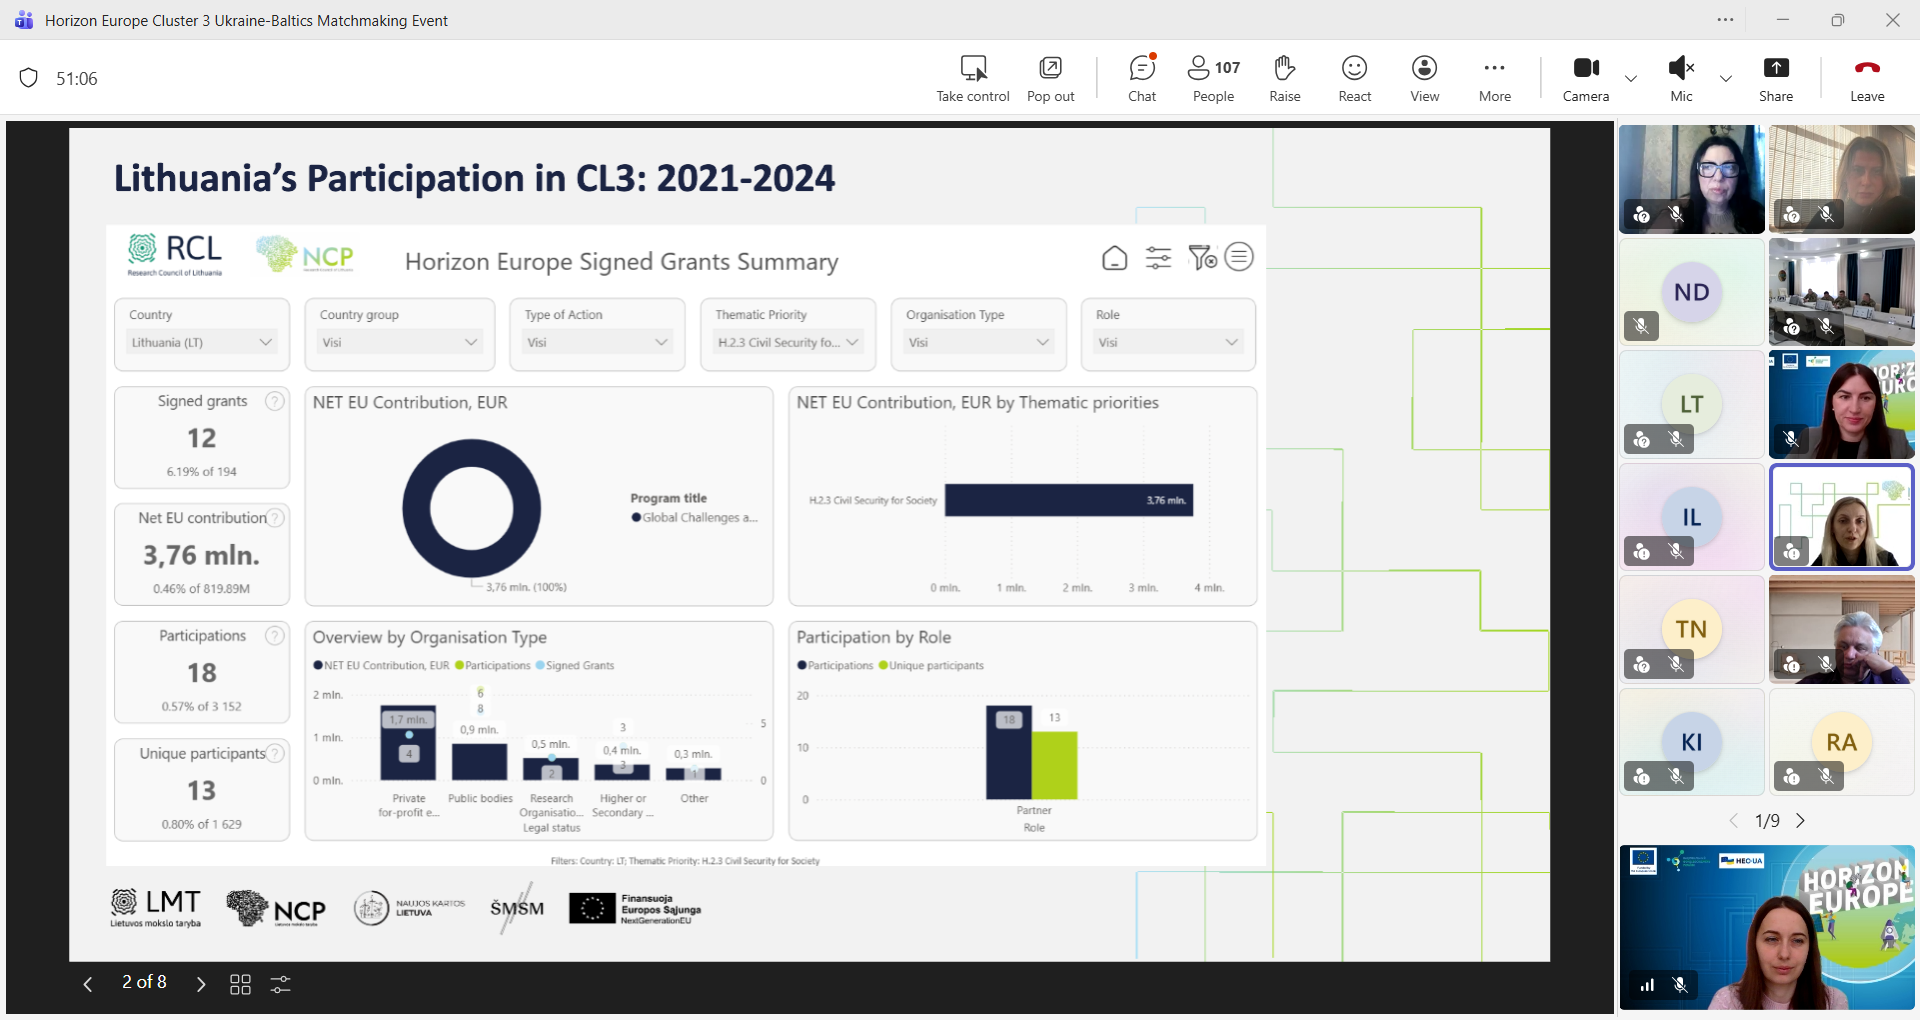The width and height of the screenshot is (1920, 1020).
Task: Toggle the Camera on
Action: 1585,78
